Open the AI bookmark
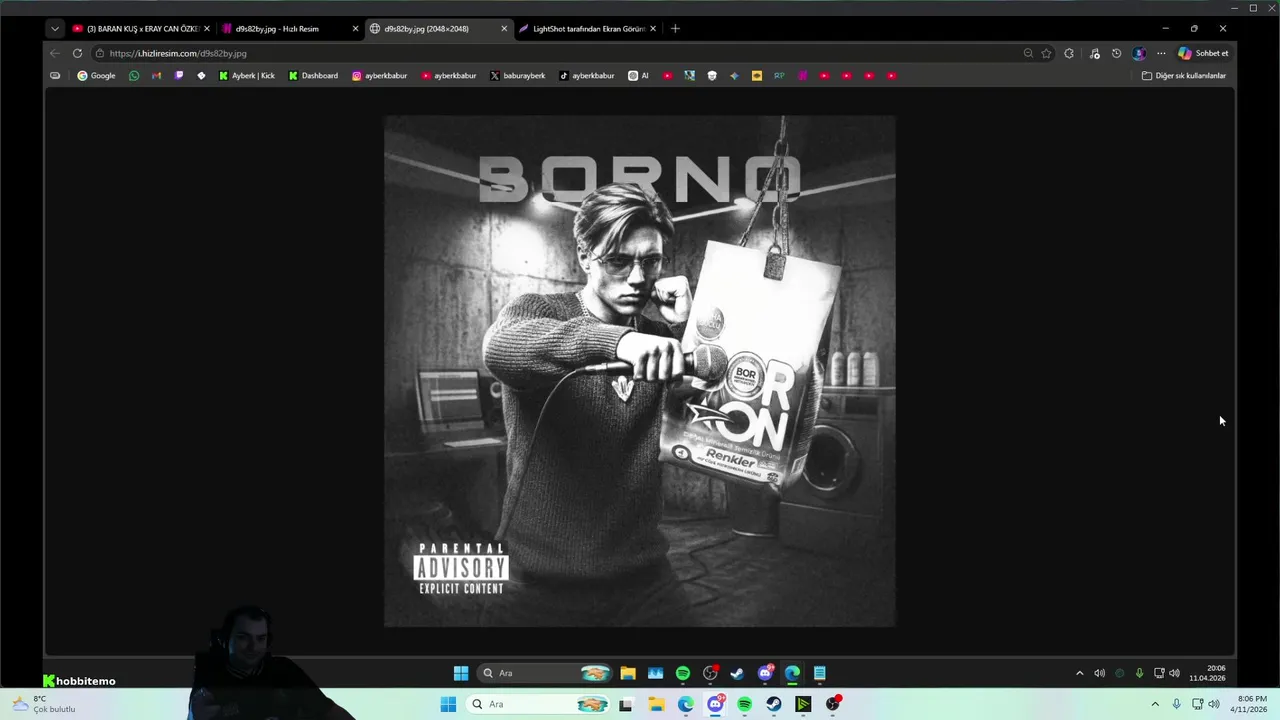This screenshot has width=1280, height=720. [x=638, y=75]
